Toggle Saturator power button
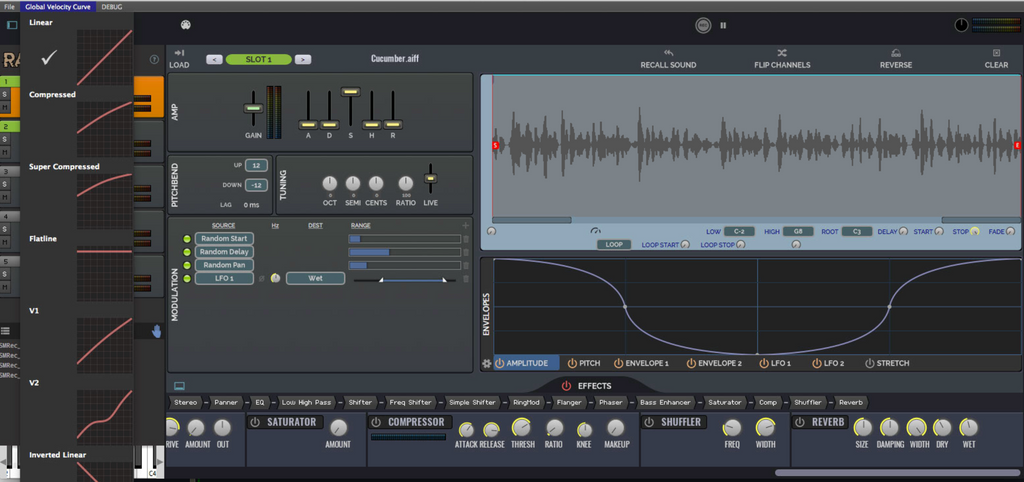1024x482 pixels. coord(254,422)
